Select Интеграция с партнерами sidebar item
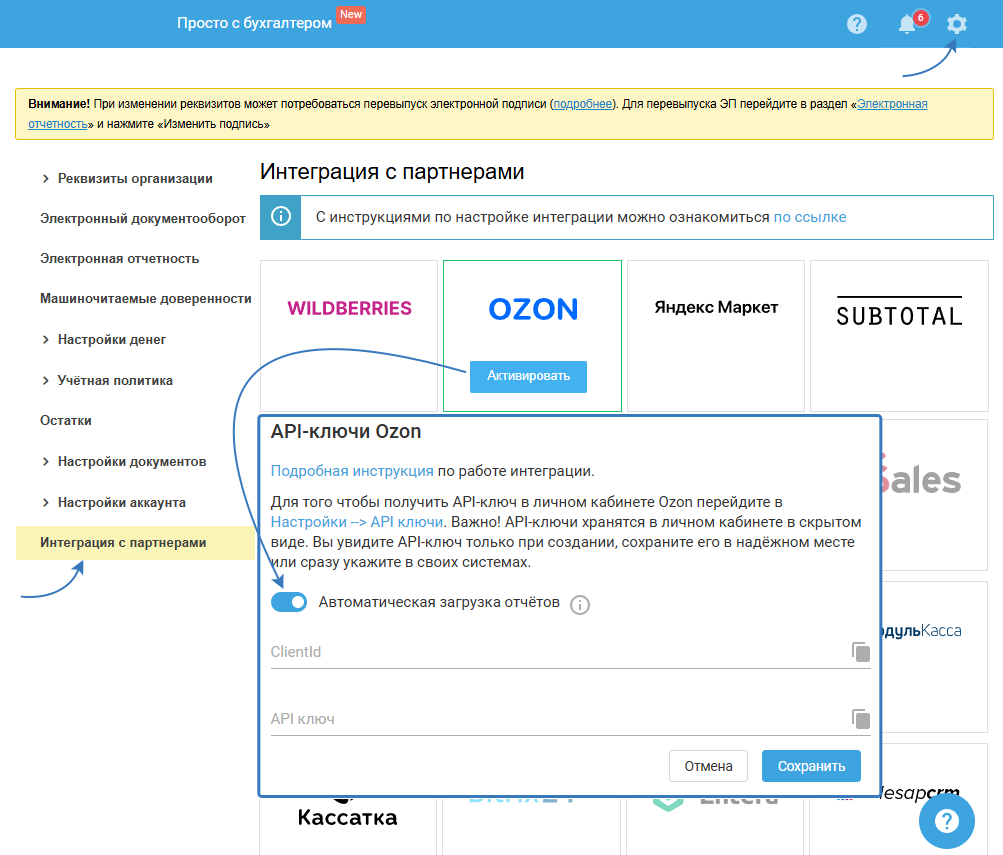 click(x=136, y=543)
